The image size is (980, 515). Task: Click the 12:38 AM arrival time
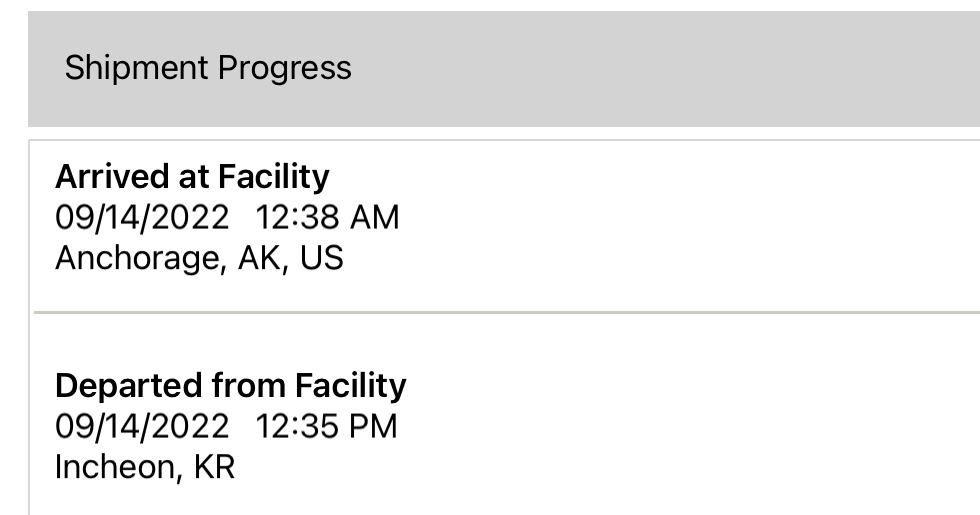327,217
